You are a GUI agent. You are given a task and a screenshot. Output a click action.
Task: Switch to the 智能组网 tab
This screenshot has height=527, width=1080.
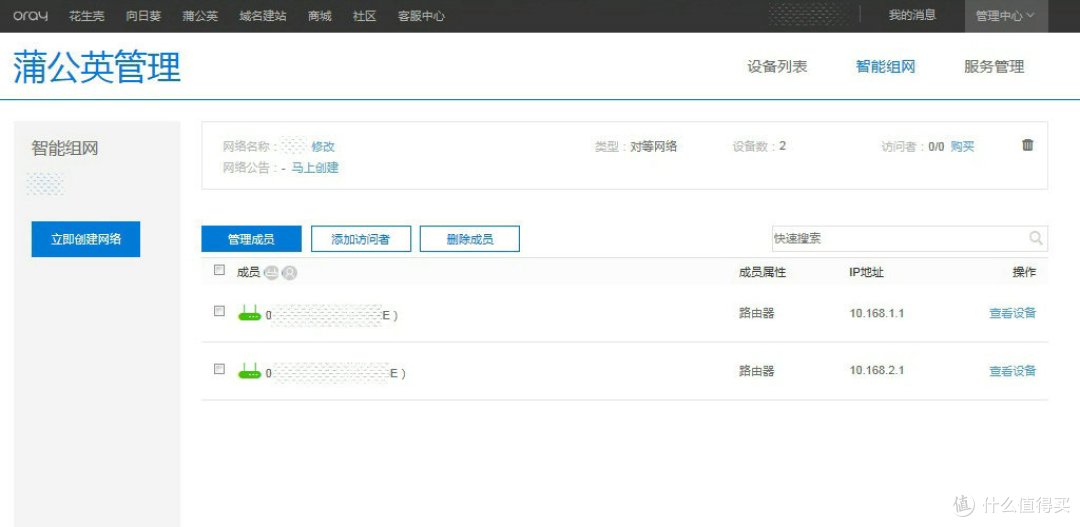tap(886, 67)
